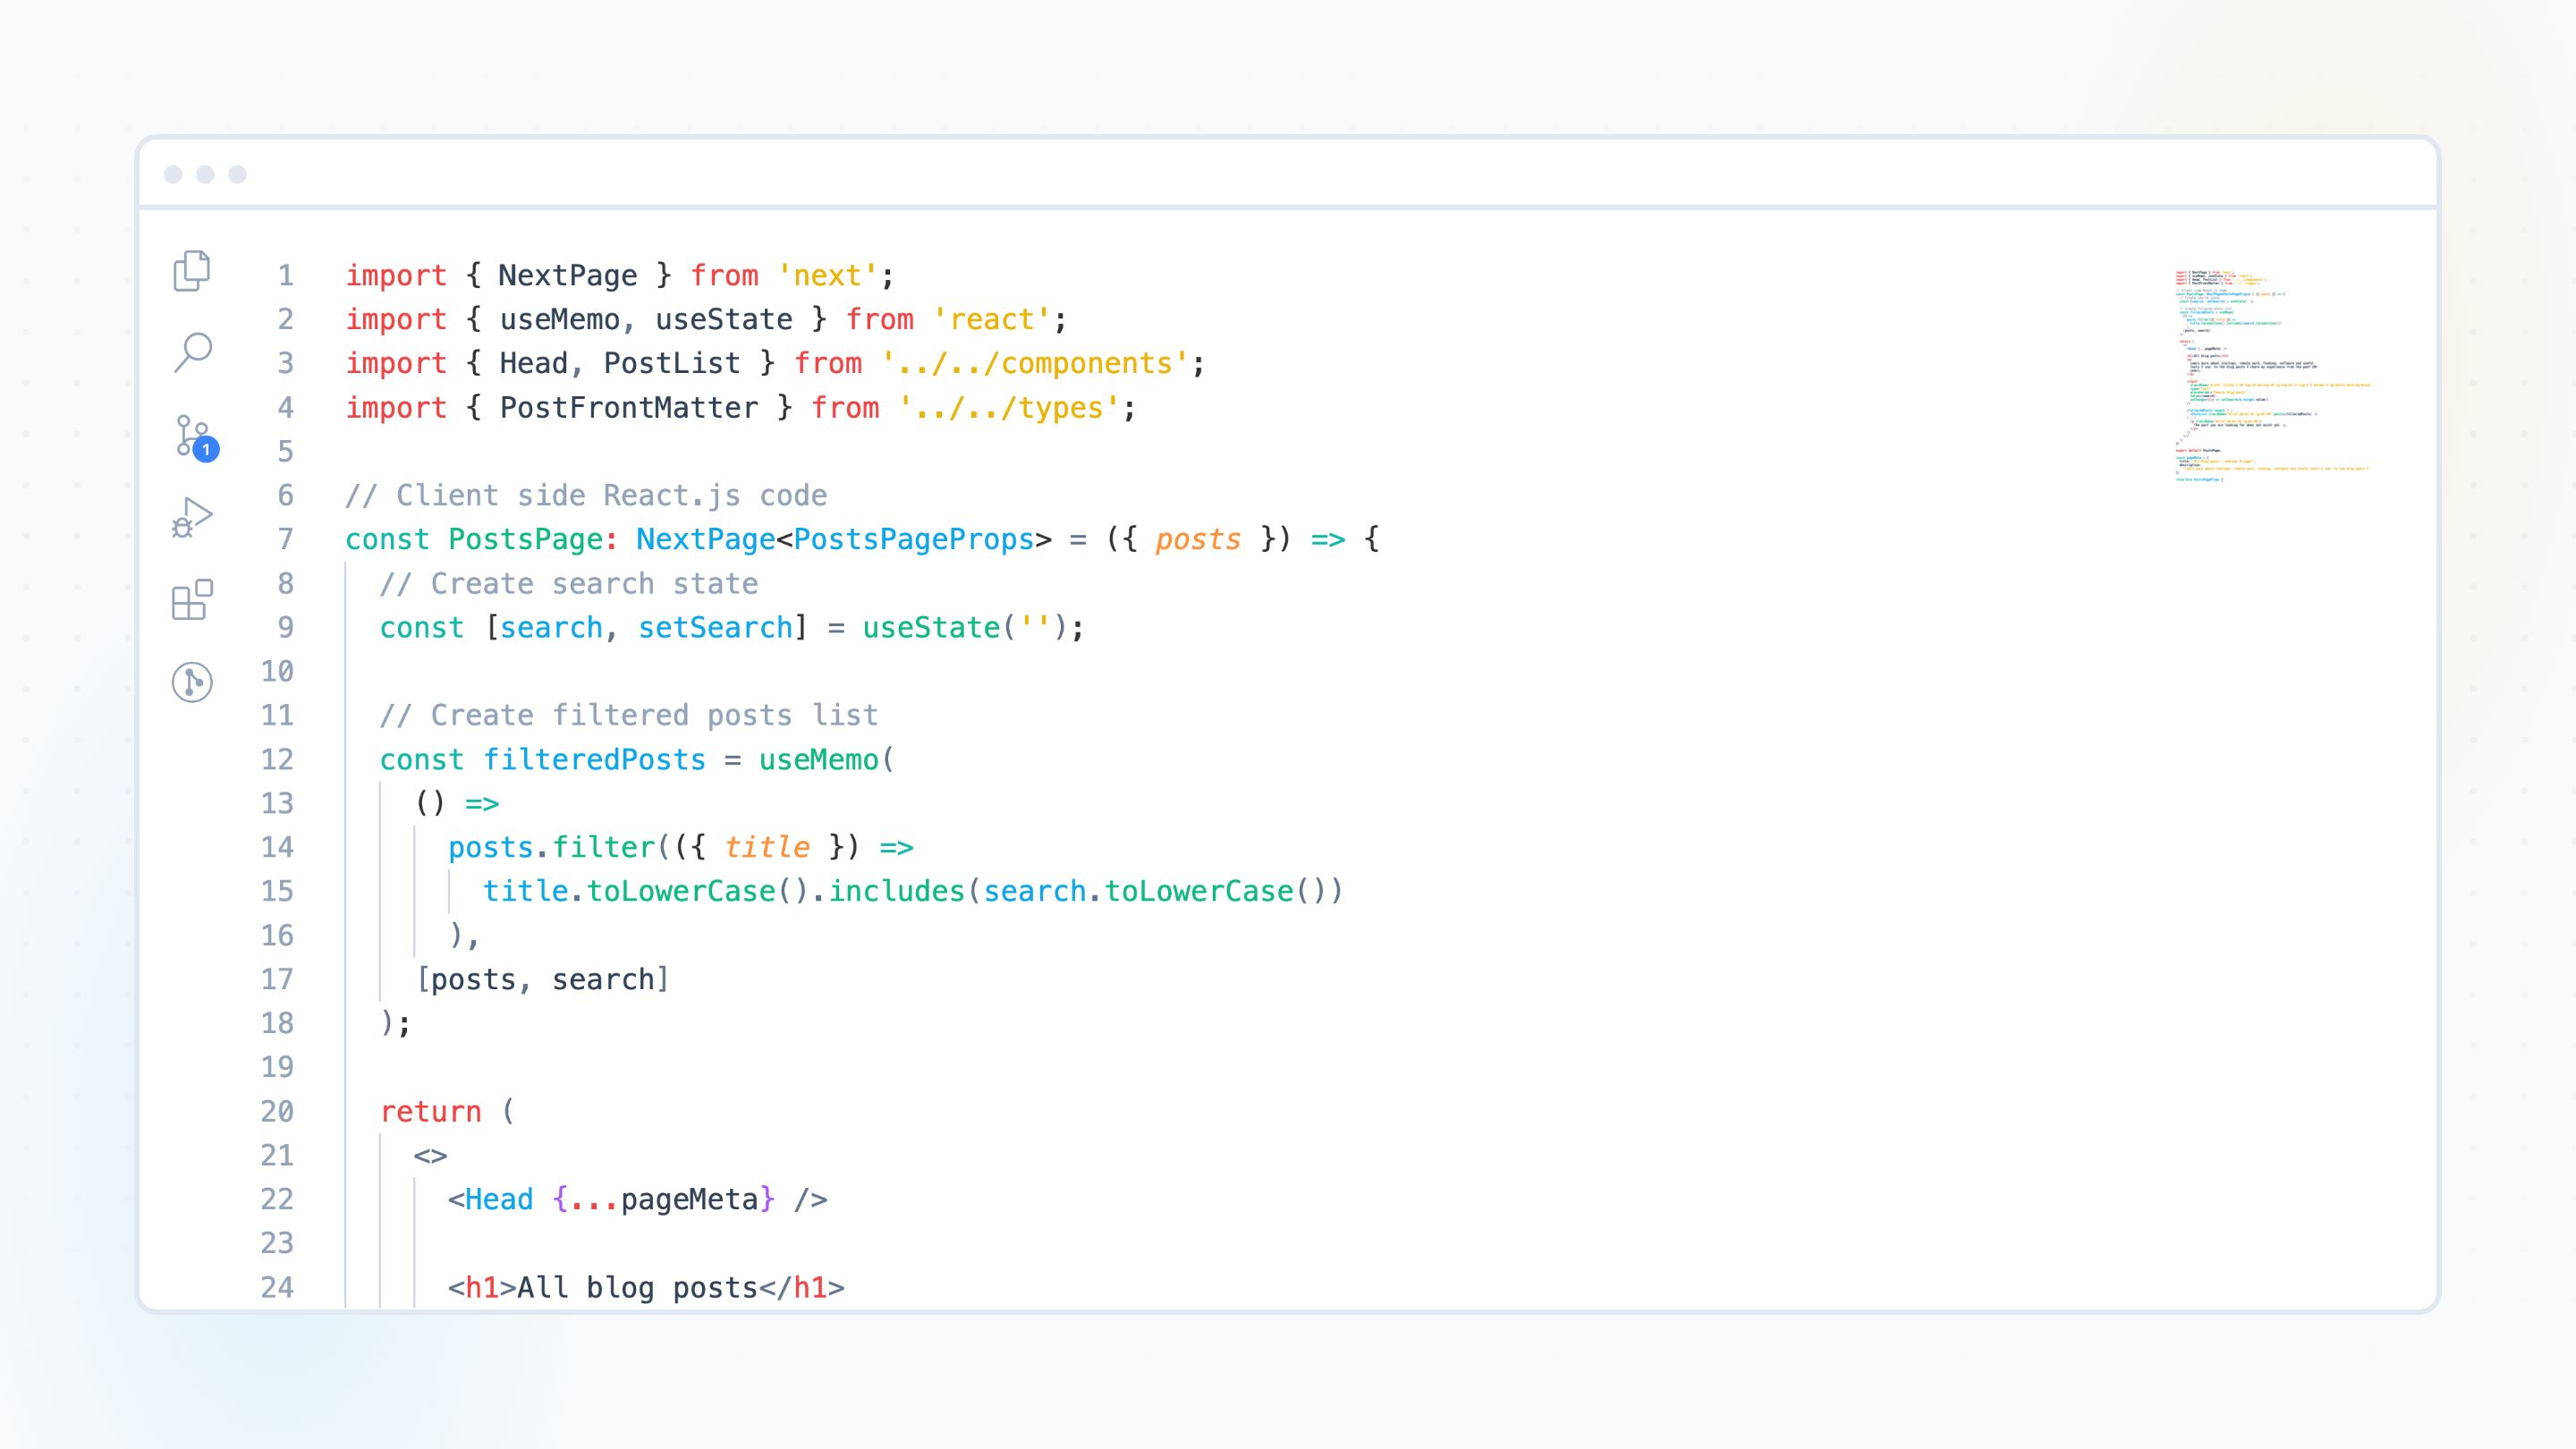This screenshot has height=1449, width=2576.
Task: Open the Extensions blocks icon
Action: (x=192, y=600)
